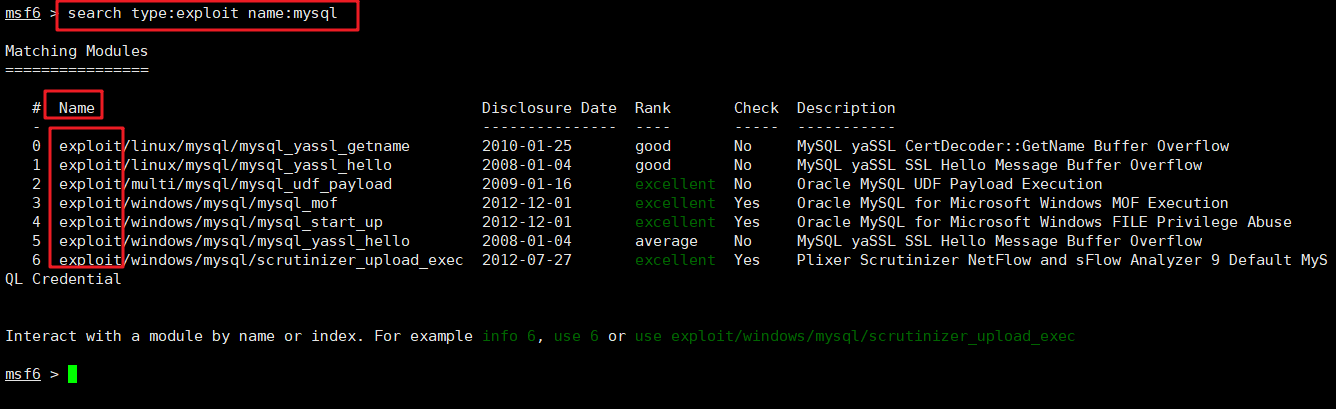Viewport: 1336px width, 409px height.
Task: Click the Check column header
Action: coord(756,108)
